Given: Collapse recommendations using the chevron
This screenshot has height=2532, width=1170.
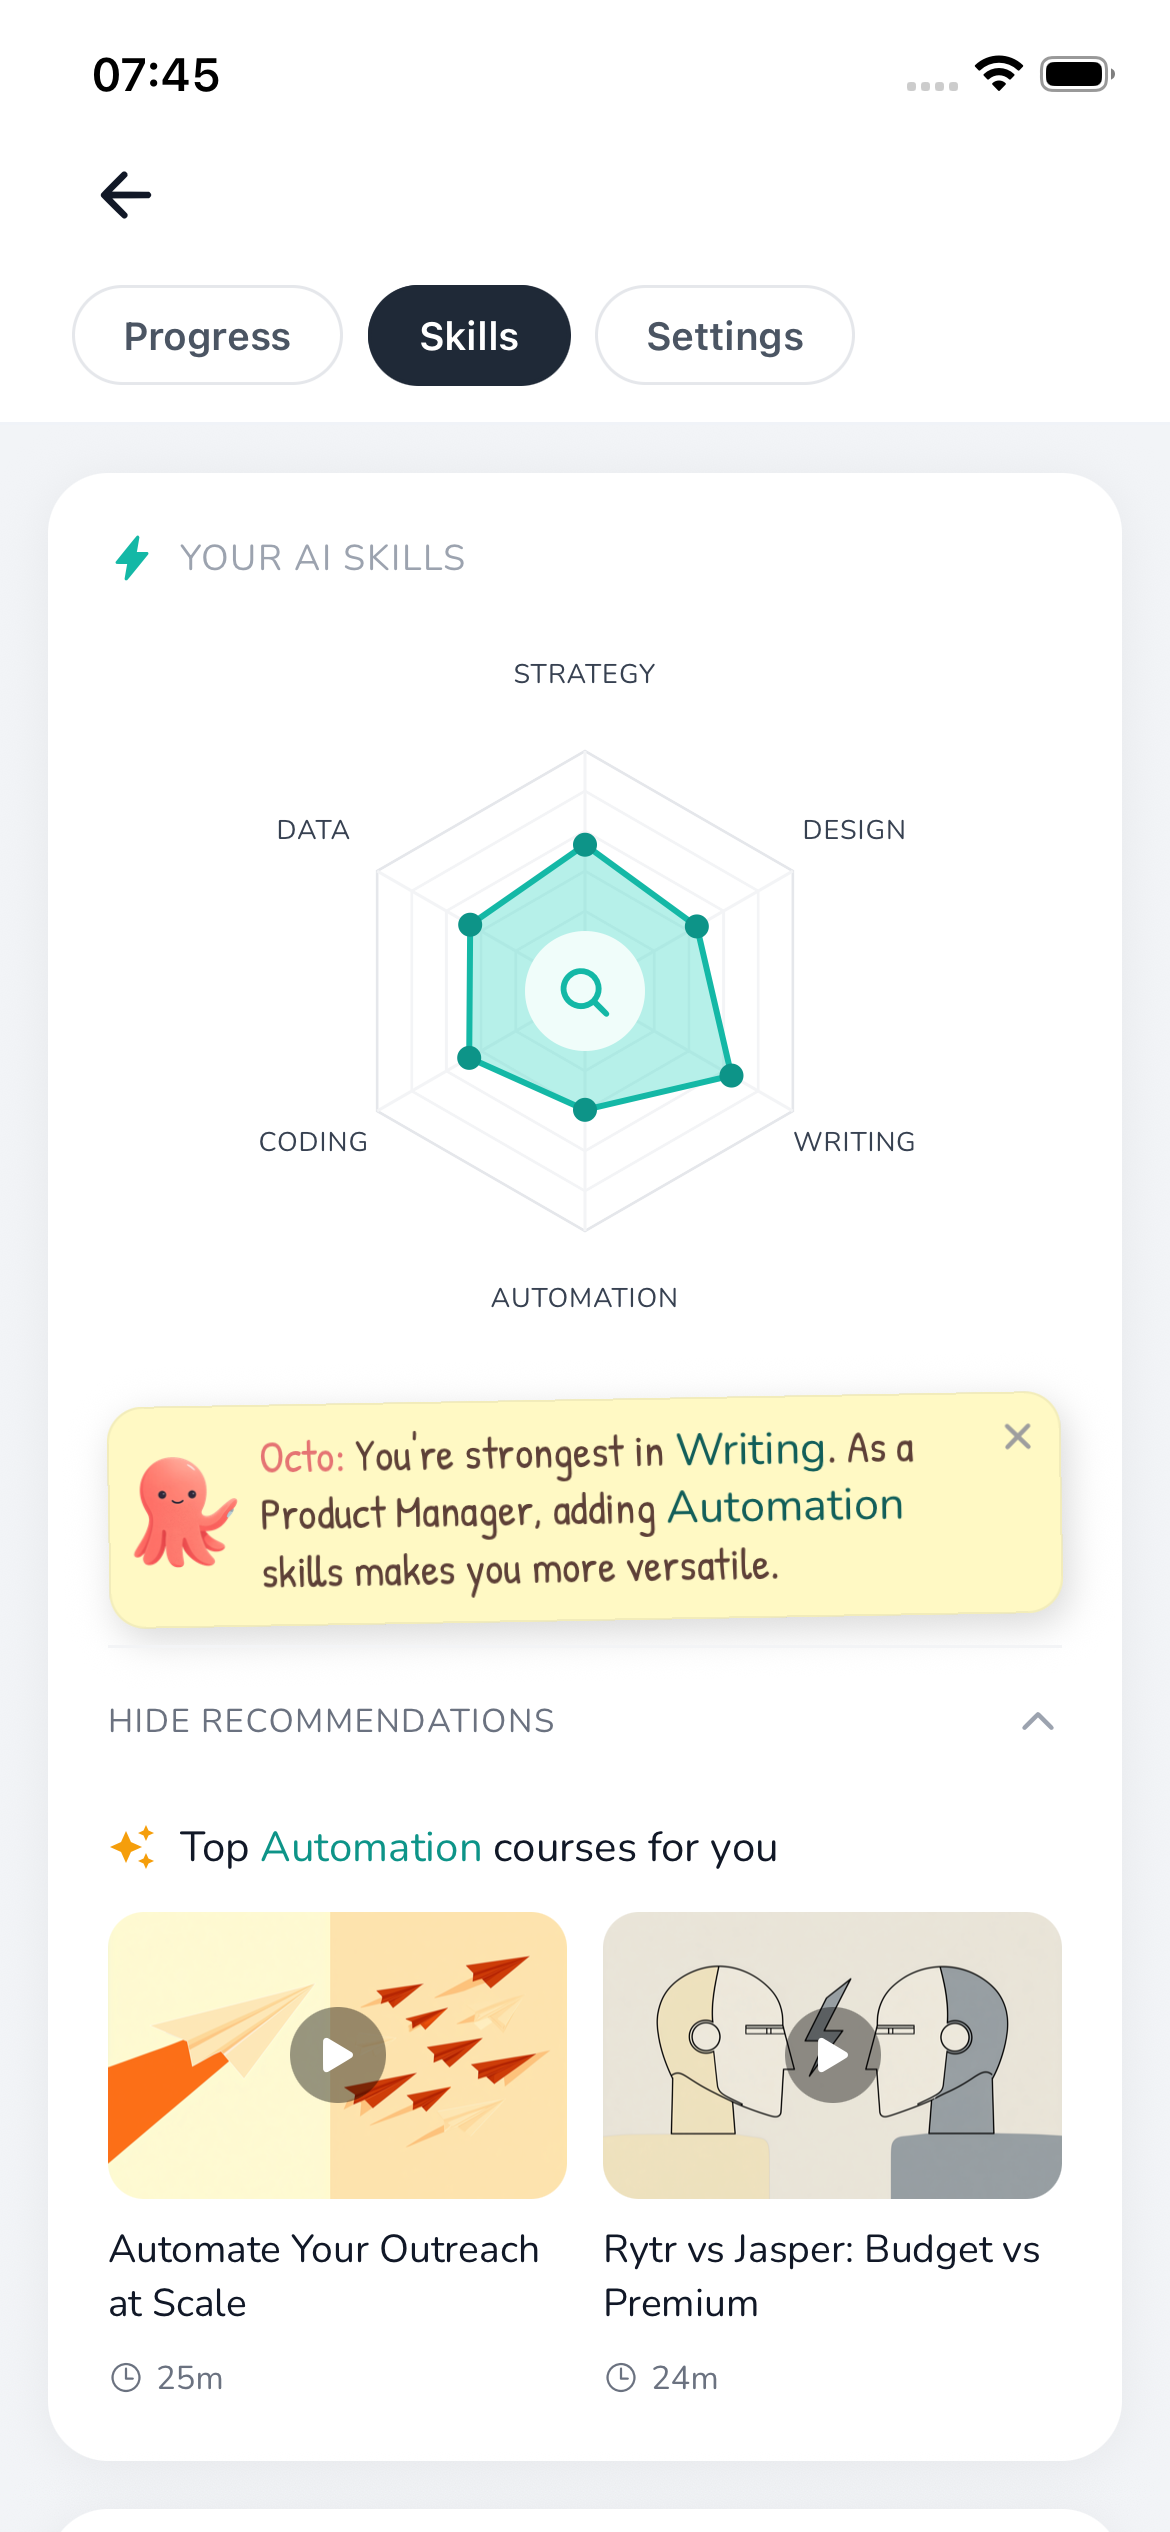Looking at the screenshot, I should coord(1037,1721).
